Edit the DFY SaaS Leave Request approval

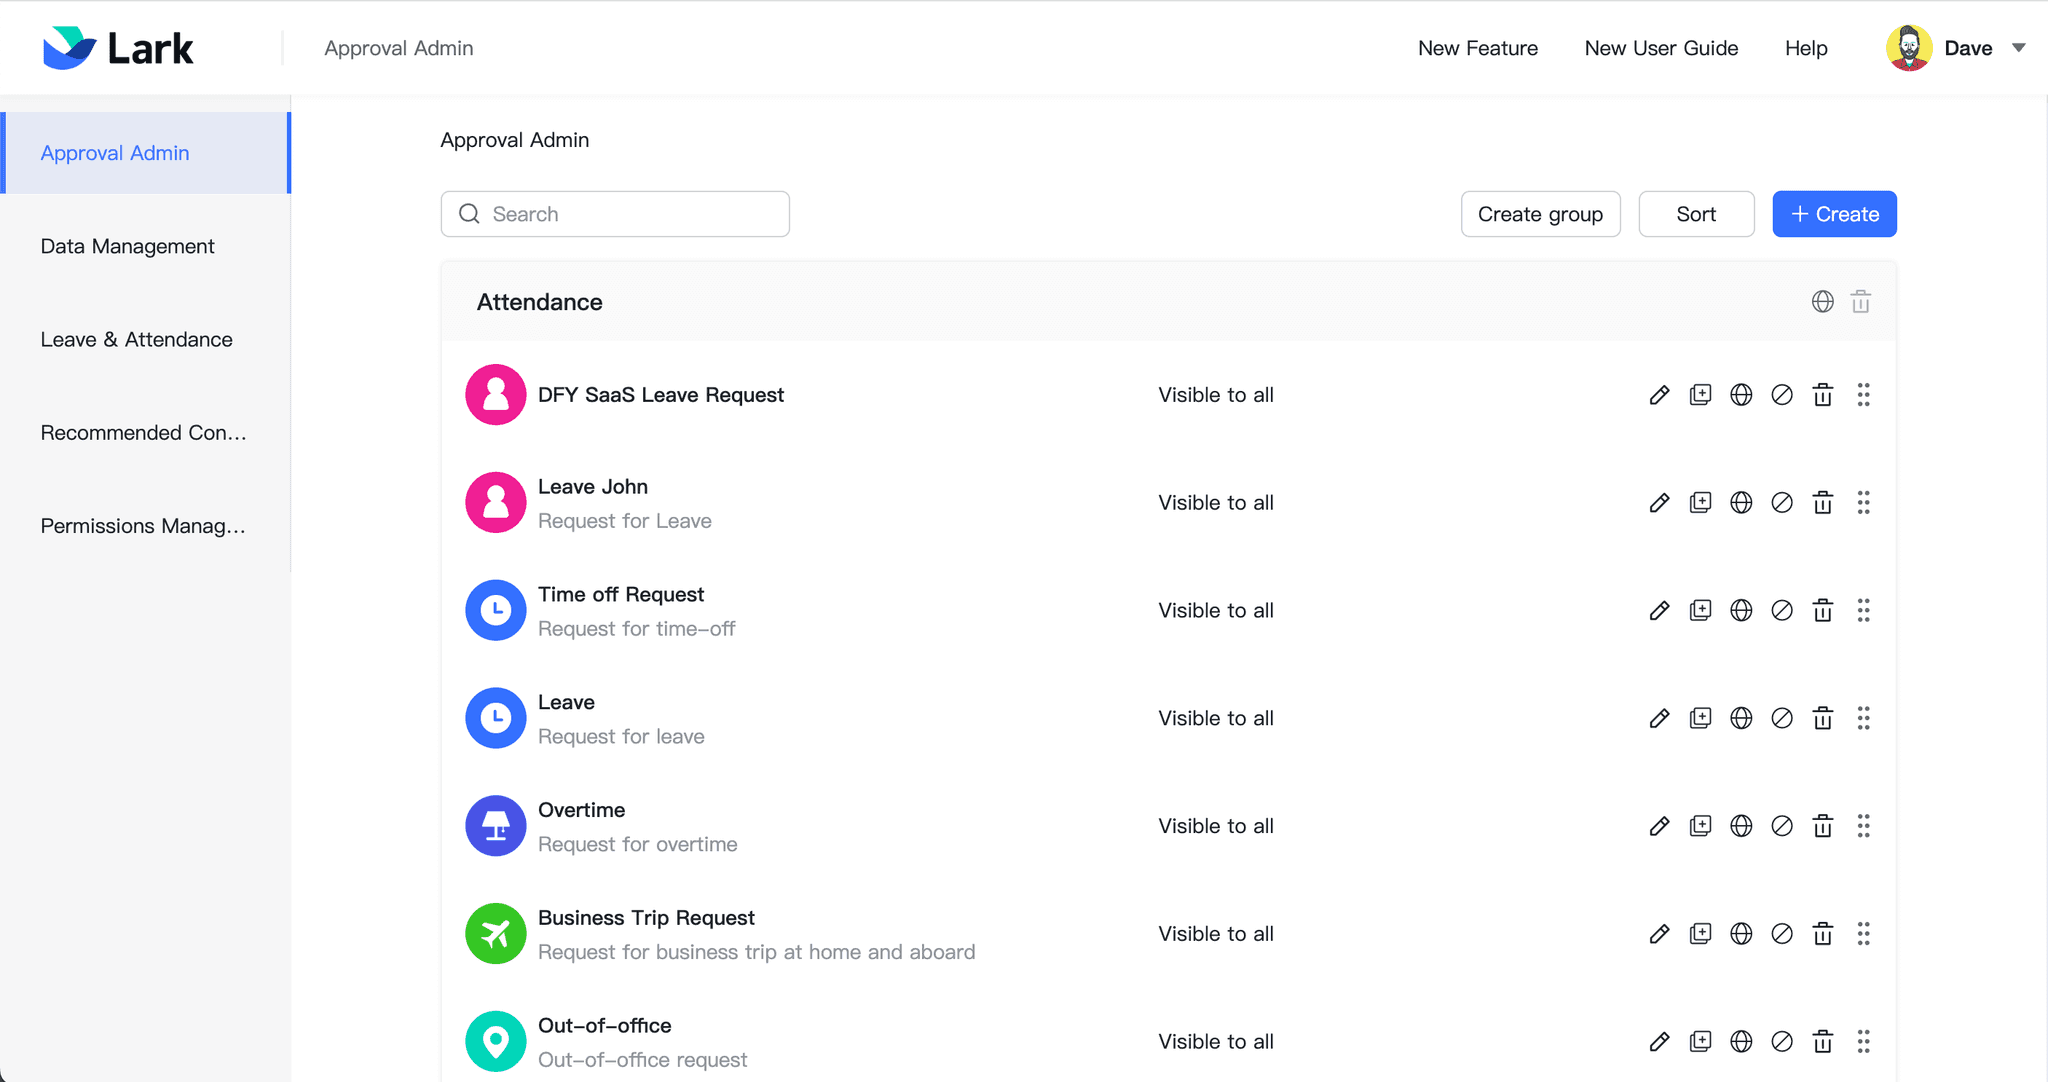click(1660, 394)
